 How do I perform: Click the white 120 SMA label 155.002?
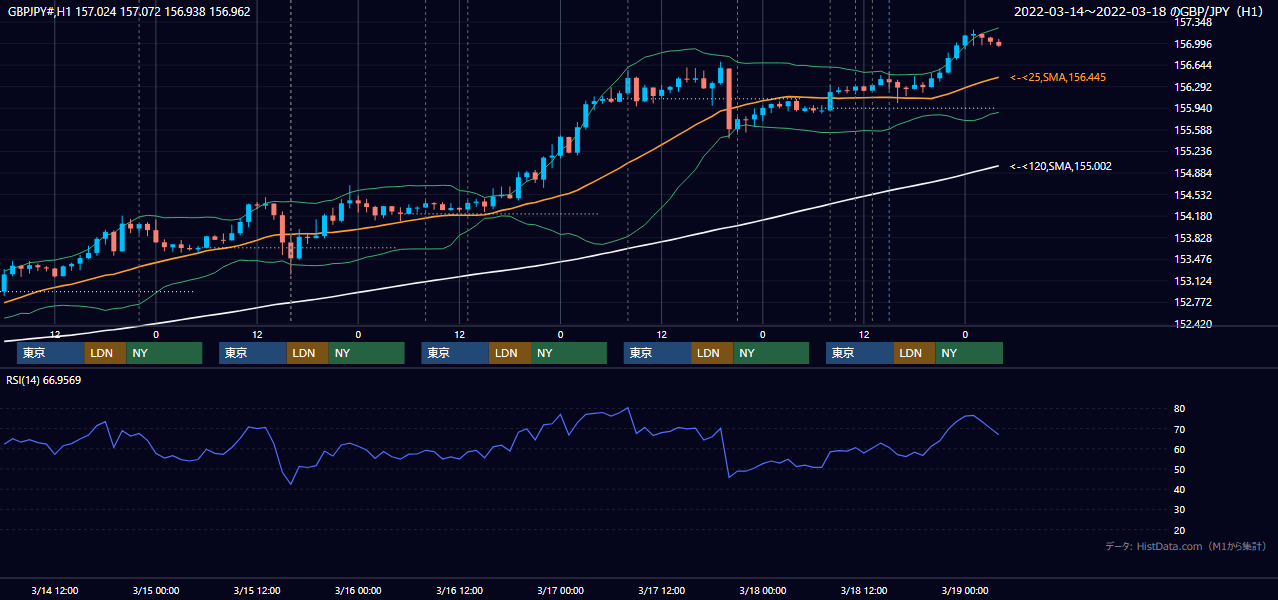1060,166
